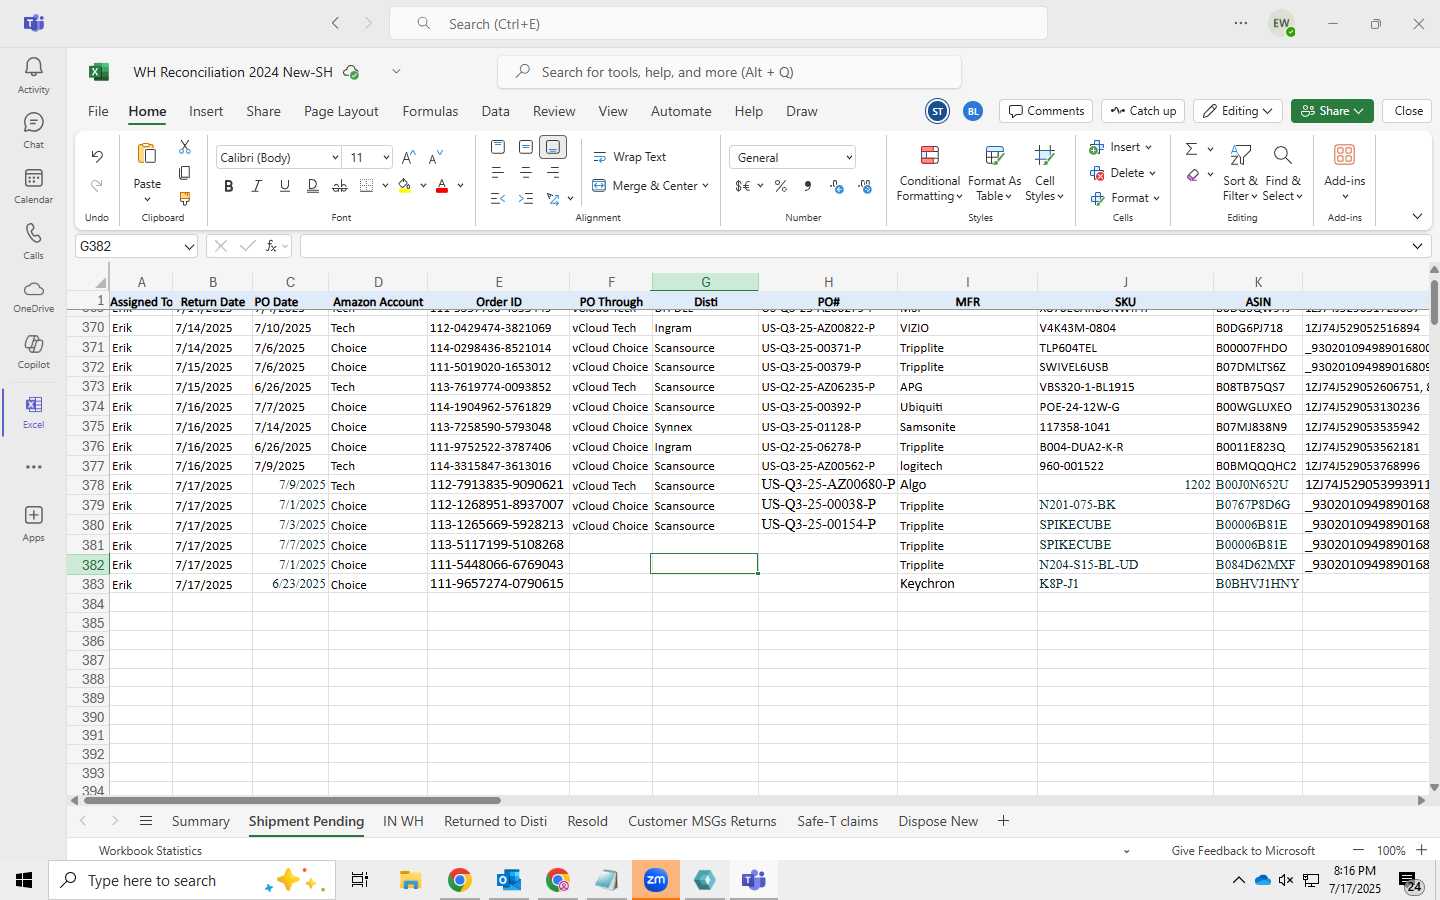Toggle Wrap Text
The width and height of the screenshot is (1440, 900).
point(629,157)
